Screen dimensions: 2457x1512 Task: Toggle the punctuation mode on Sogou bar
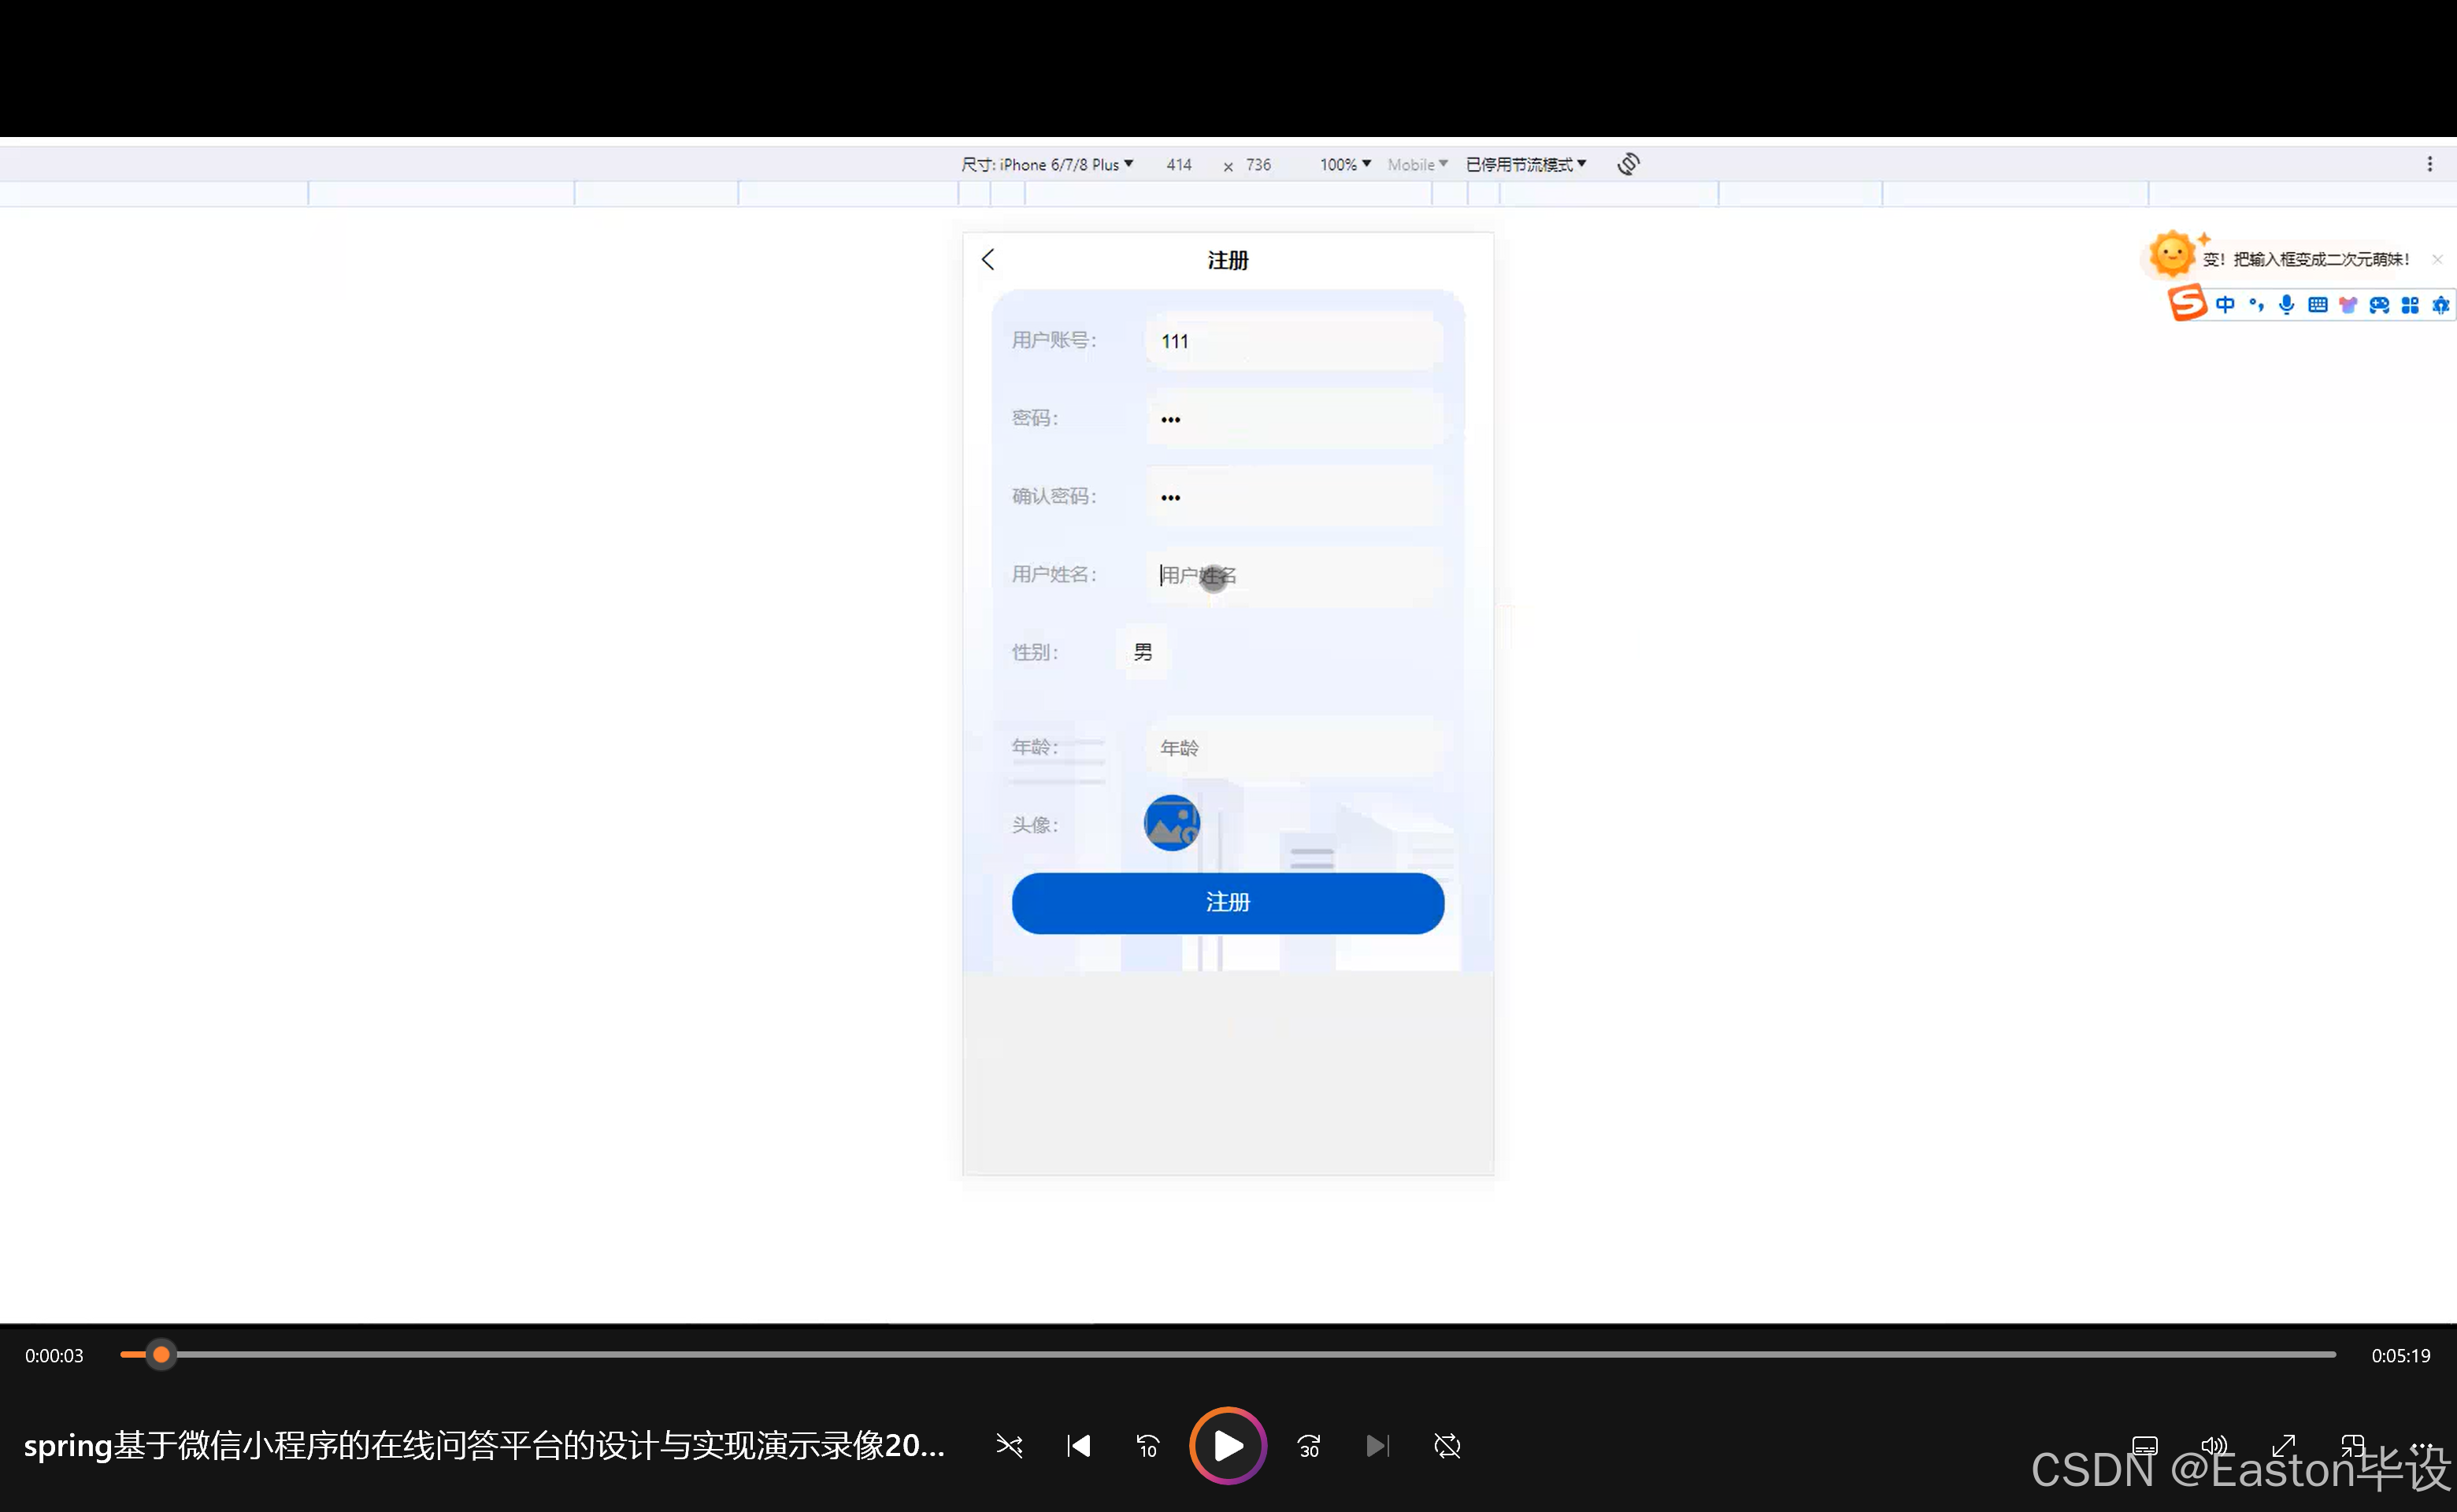coord(2256,305)
